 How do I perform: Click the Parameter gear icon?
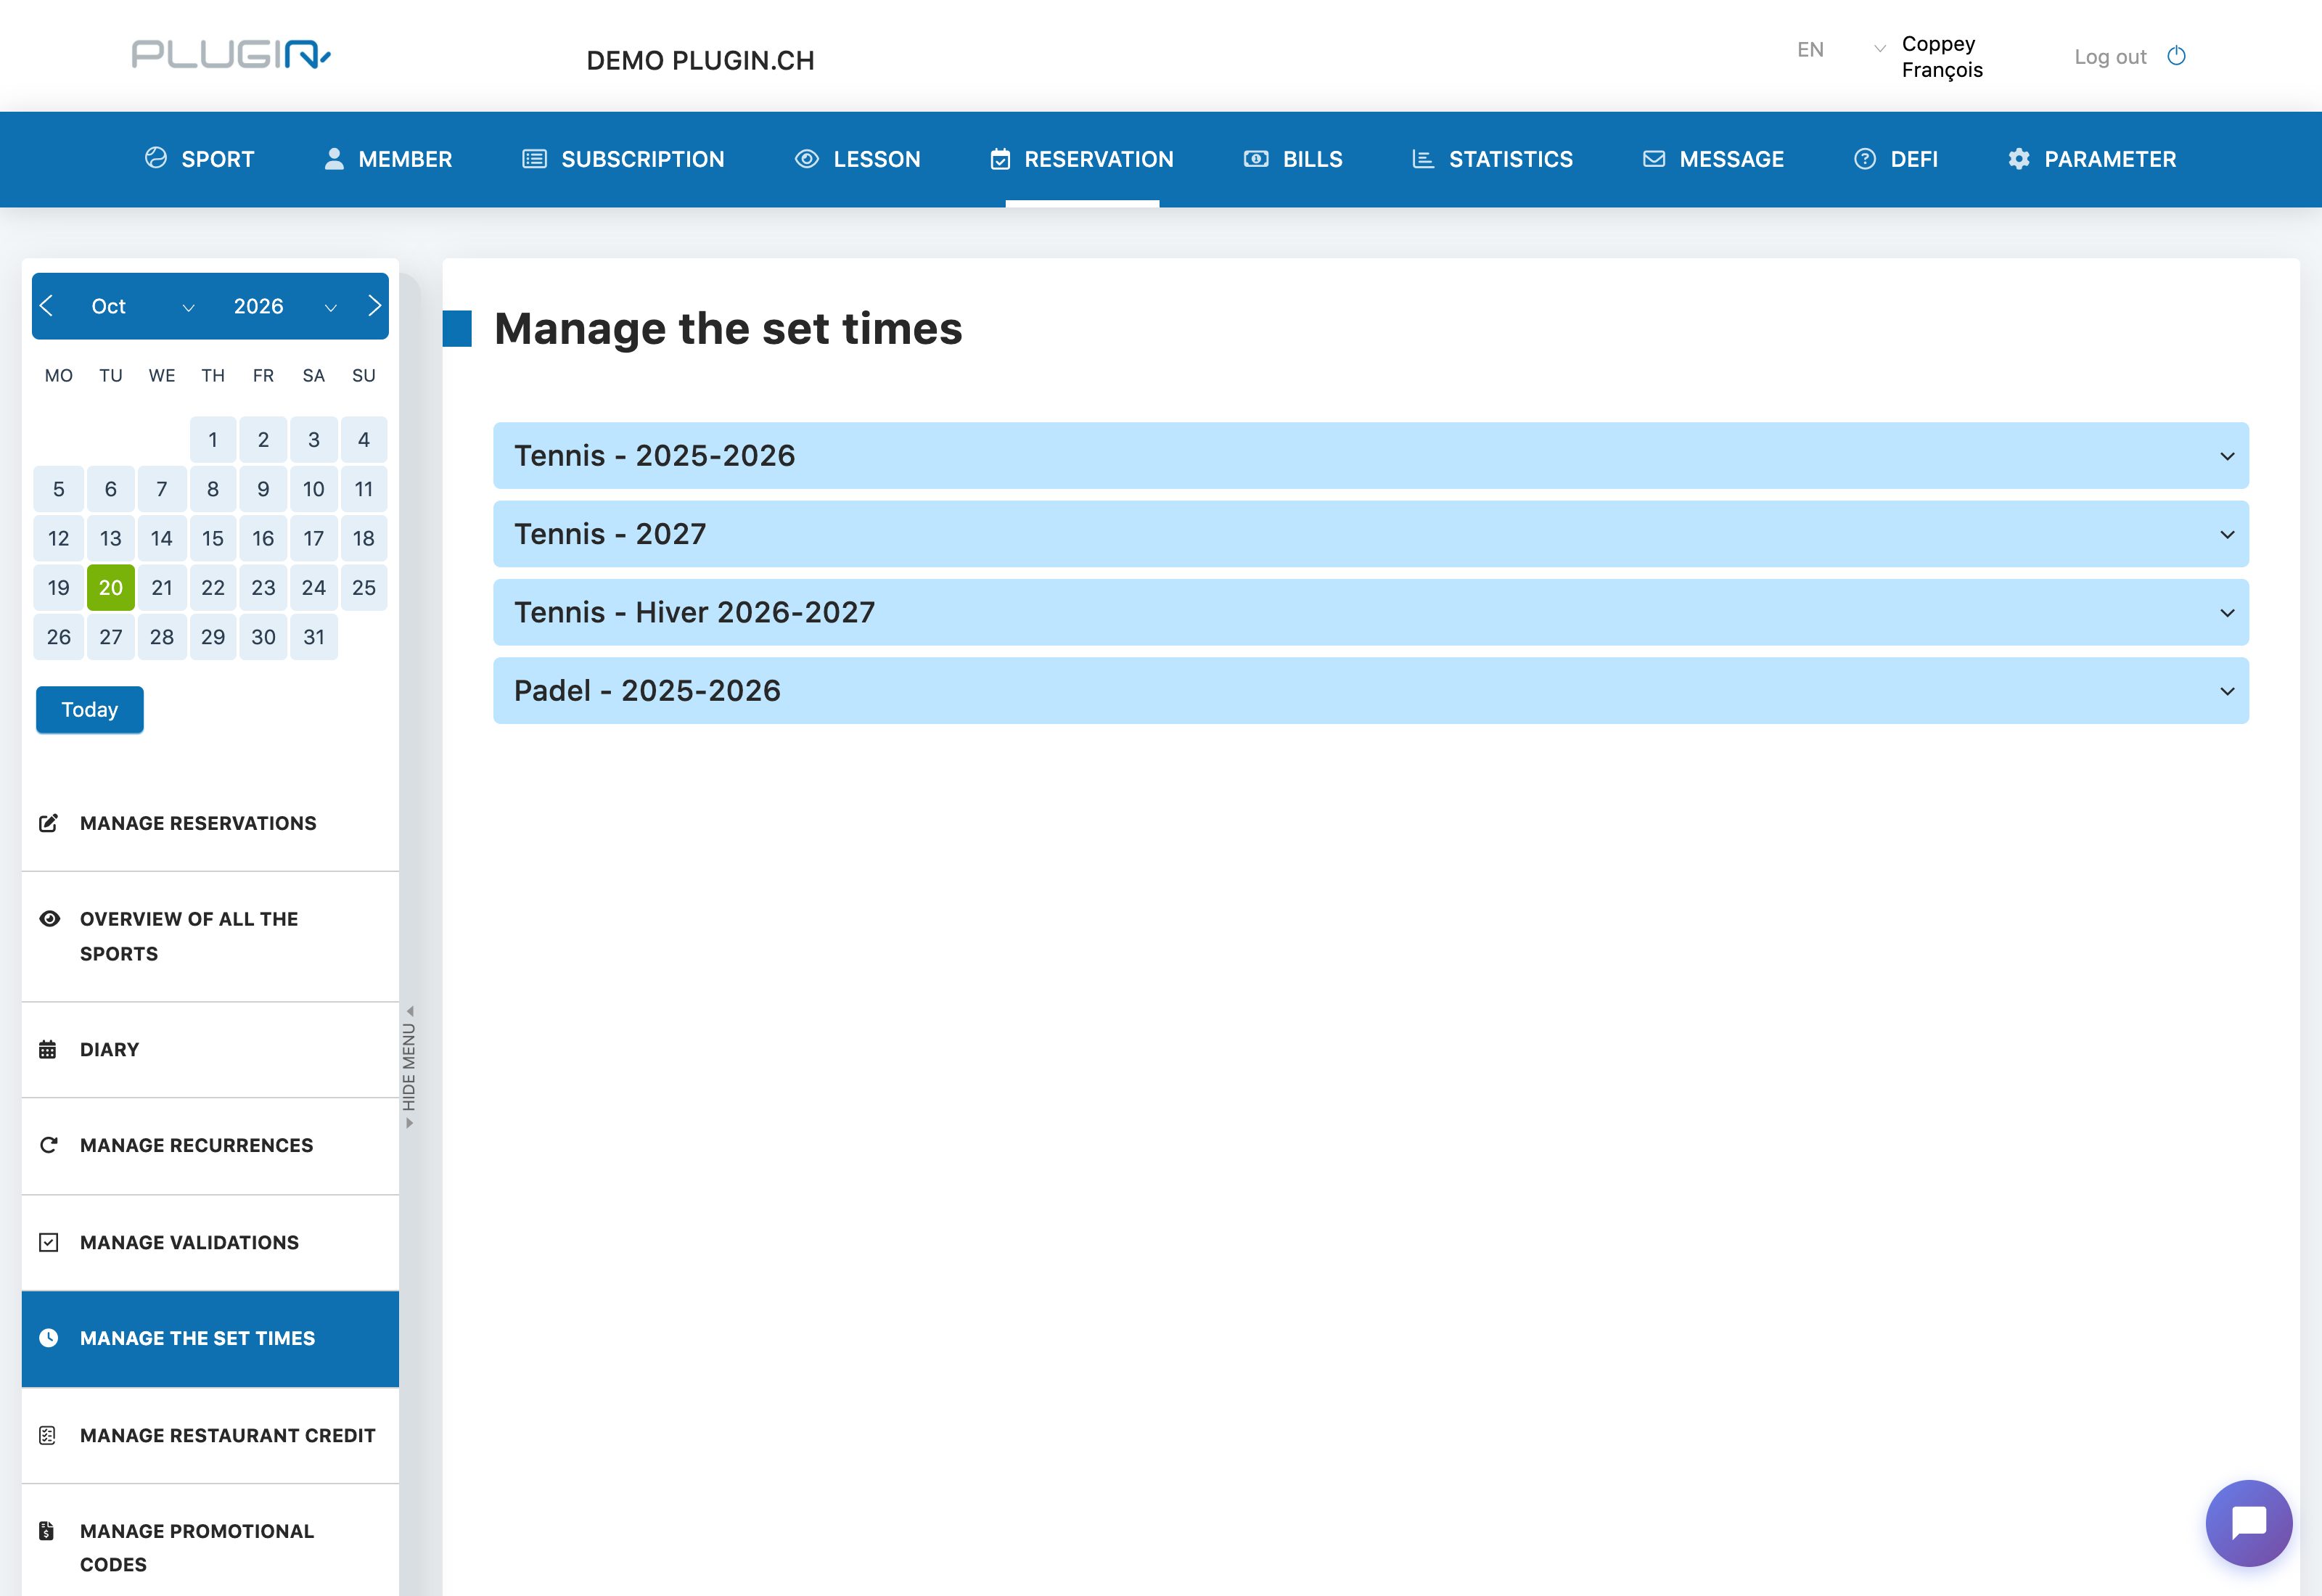tap(2019, 159)
